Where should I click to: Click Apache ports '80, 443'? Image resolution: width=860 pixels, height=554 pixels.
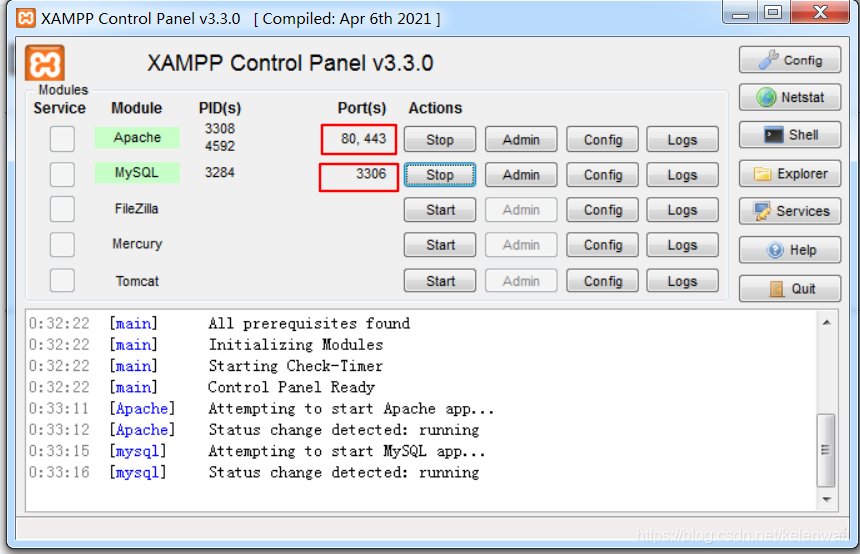(x=363, y=139)
